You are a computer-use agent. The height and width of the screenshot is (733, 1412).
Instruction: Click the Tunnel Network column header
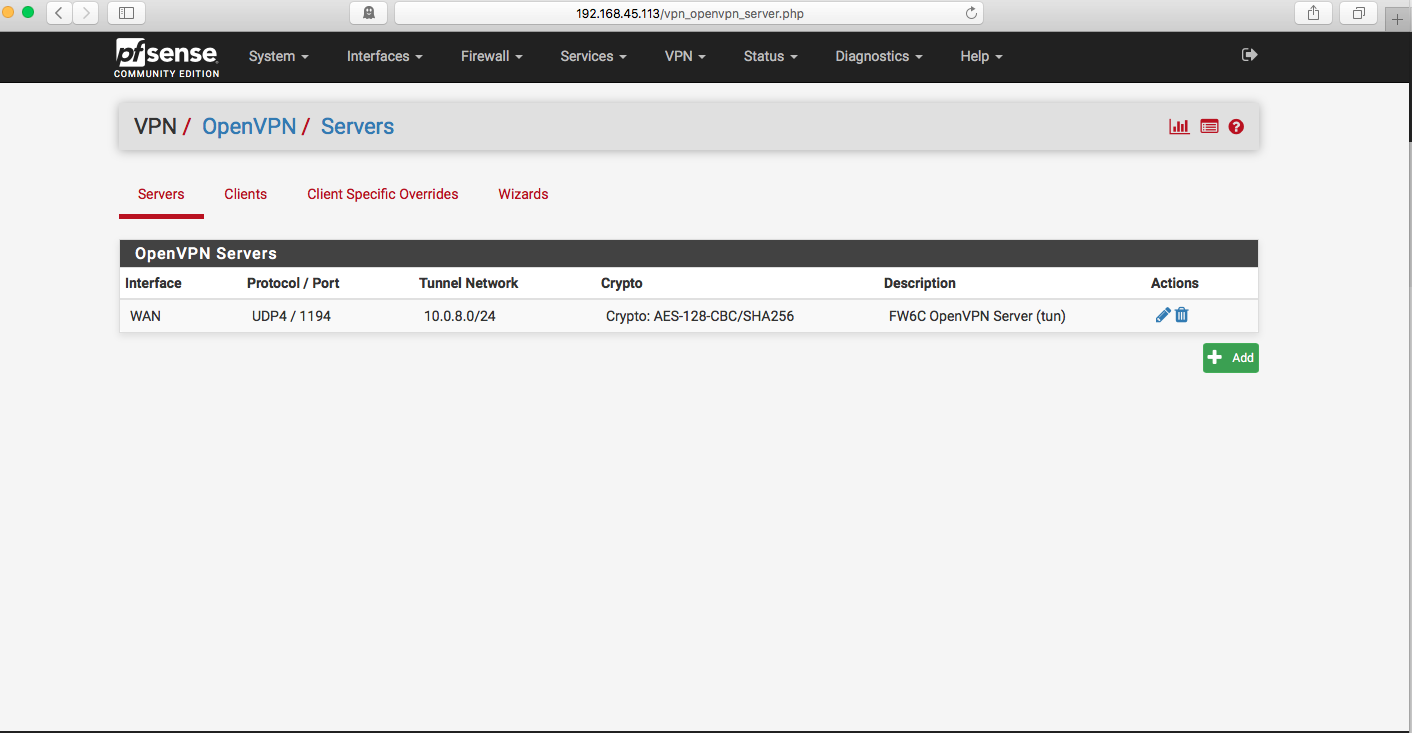click(x=469, y=283)
